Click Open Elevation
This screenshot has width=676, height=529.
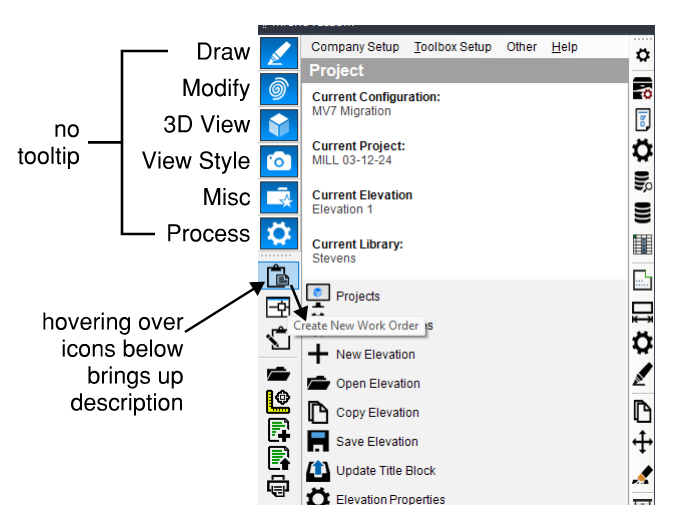[x=363, y=383]
